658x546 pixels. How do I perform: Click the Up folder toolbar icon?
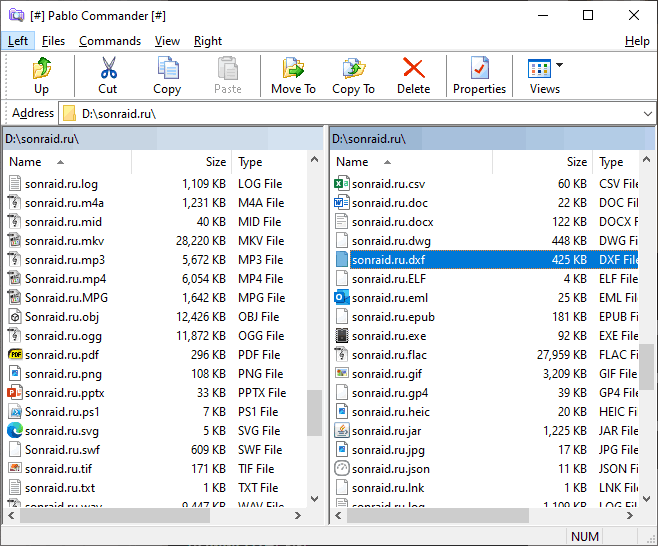tap(42, 68)
